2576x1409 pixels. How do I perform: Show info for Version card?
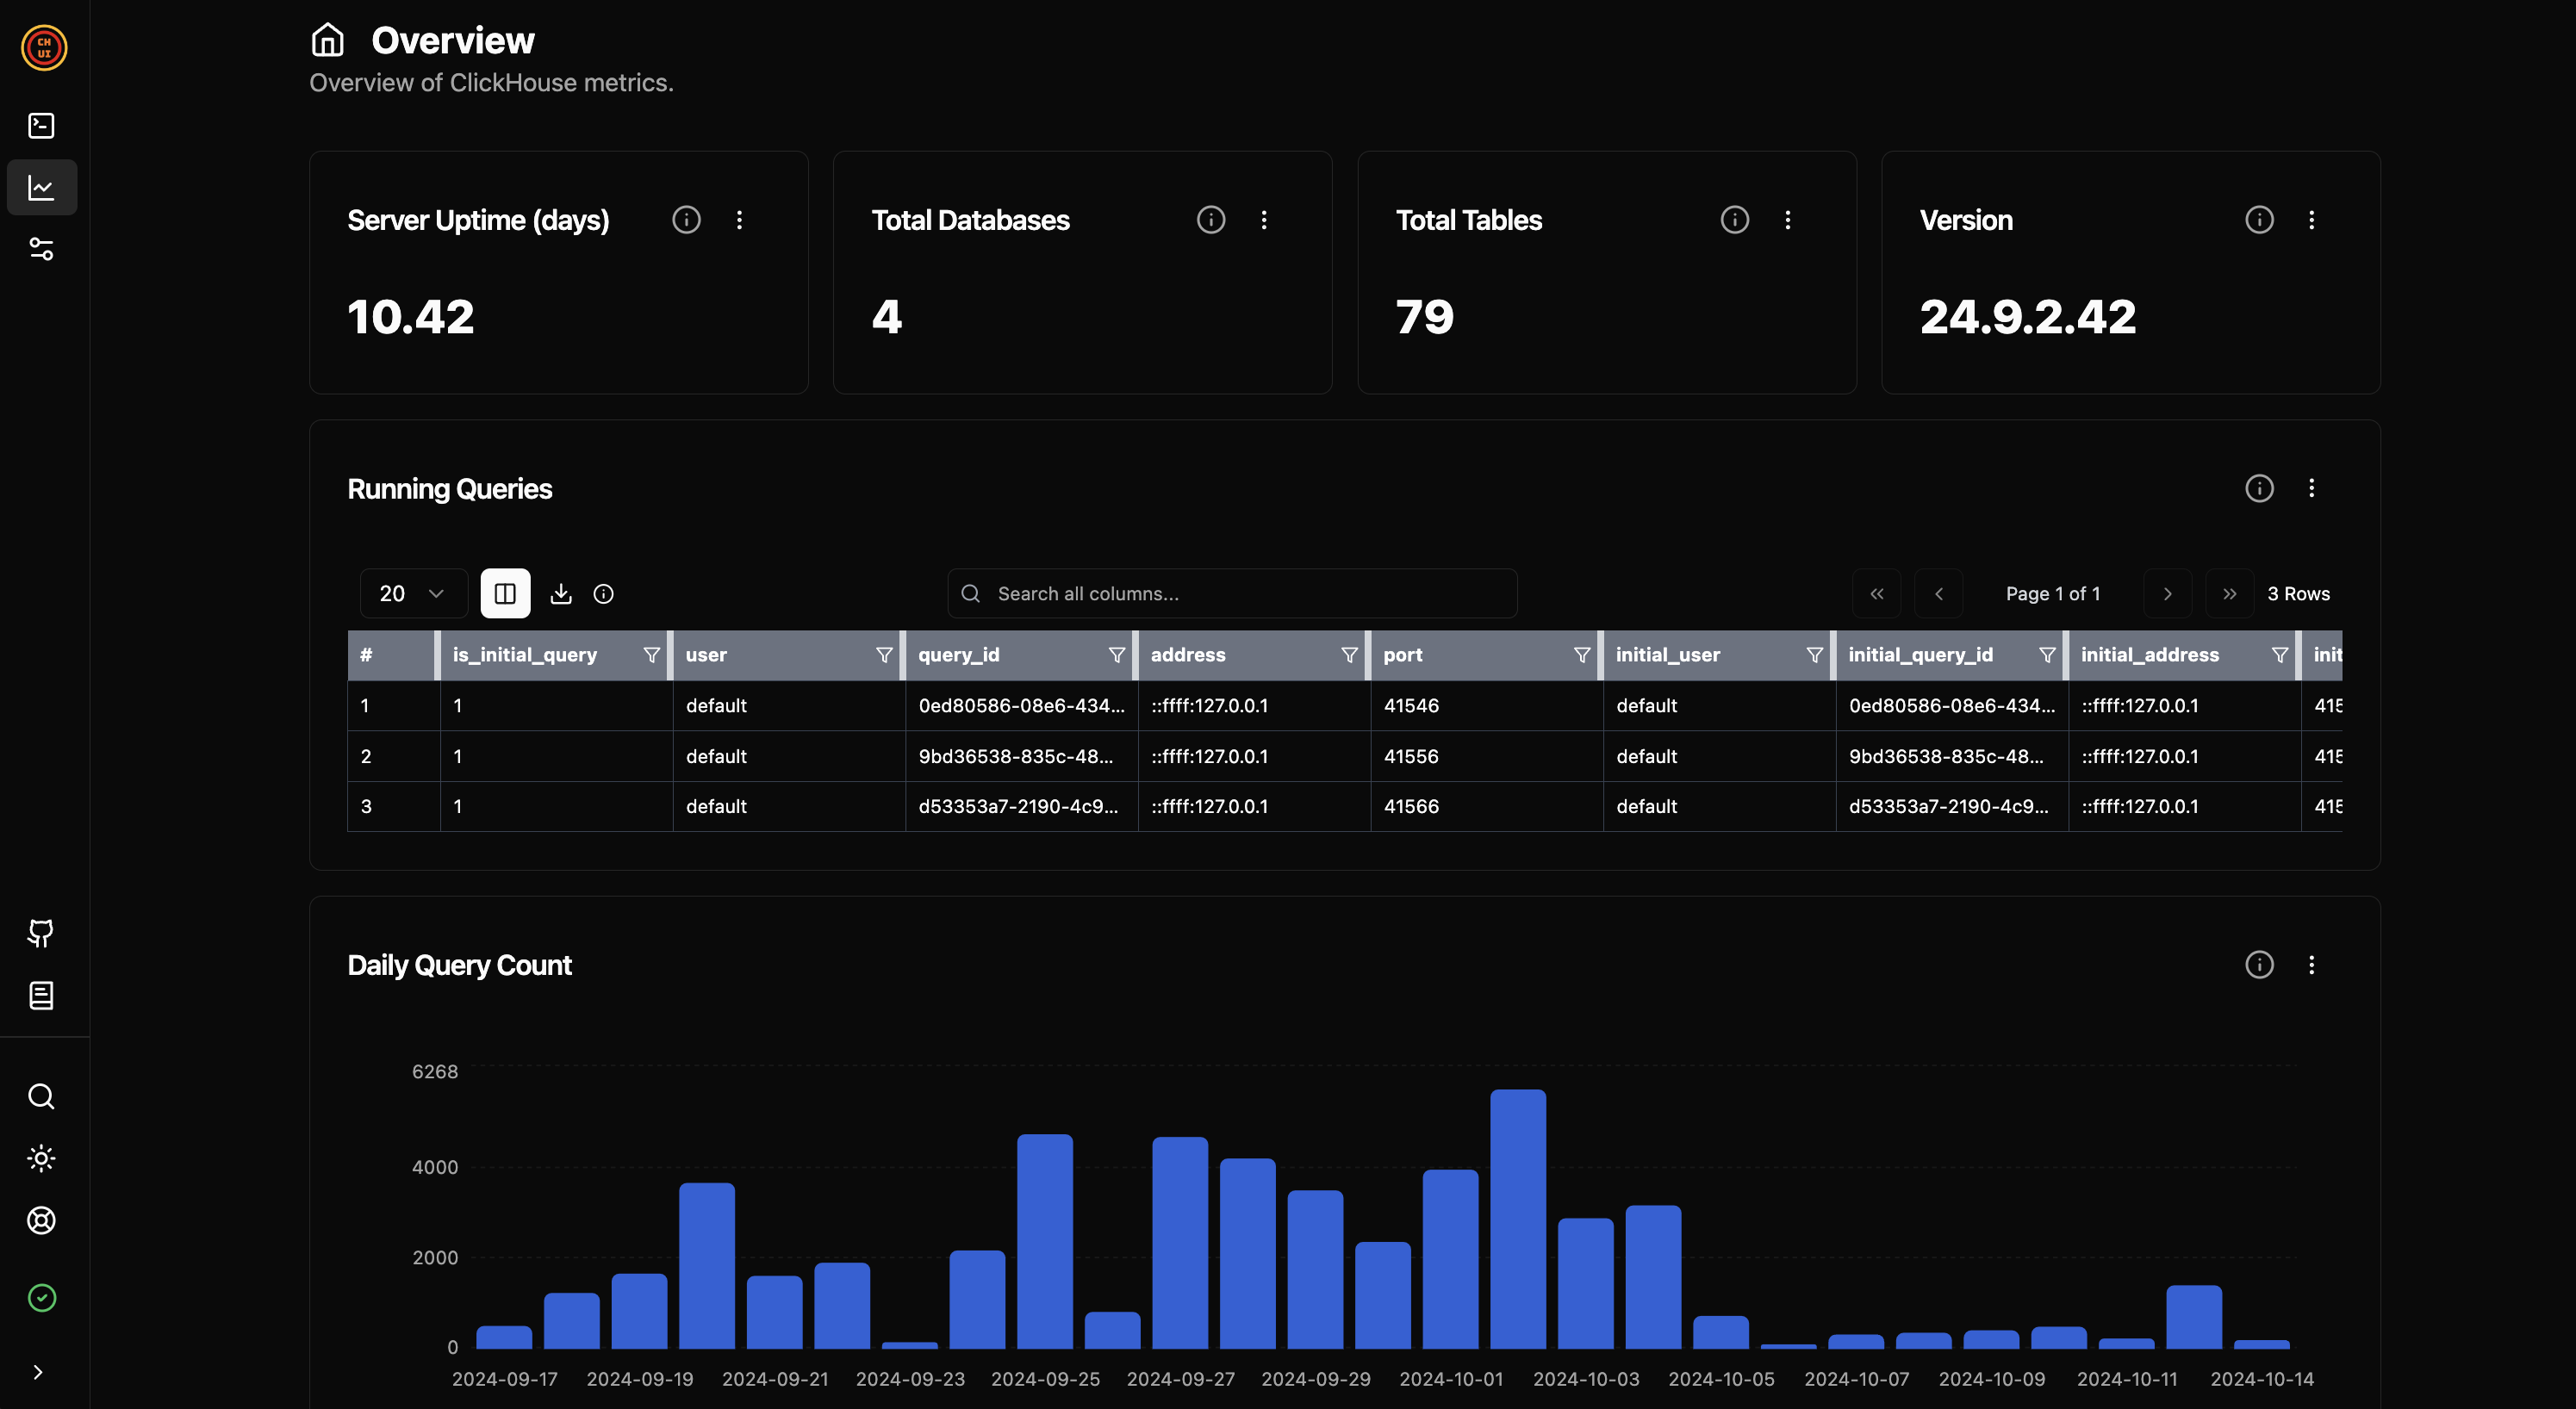click(2260, 219)
